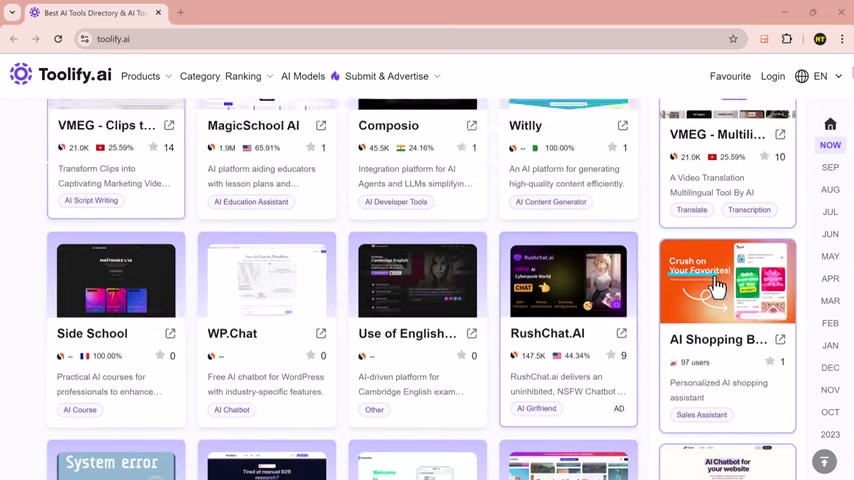Open the Category menu item
The image size is (854, 480).
click(200, 76)
